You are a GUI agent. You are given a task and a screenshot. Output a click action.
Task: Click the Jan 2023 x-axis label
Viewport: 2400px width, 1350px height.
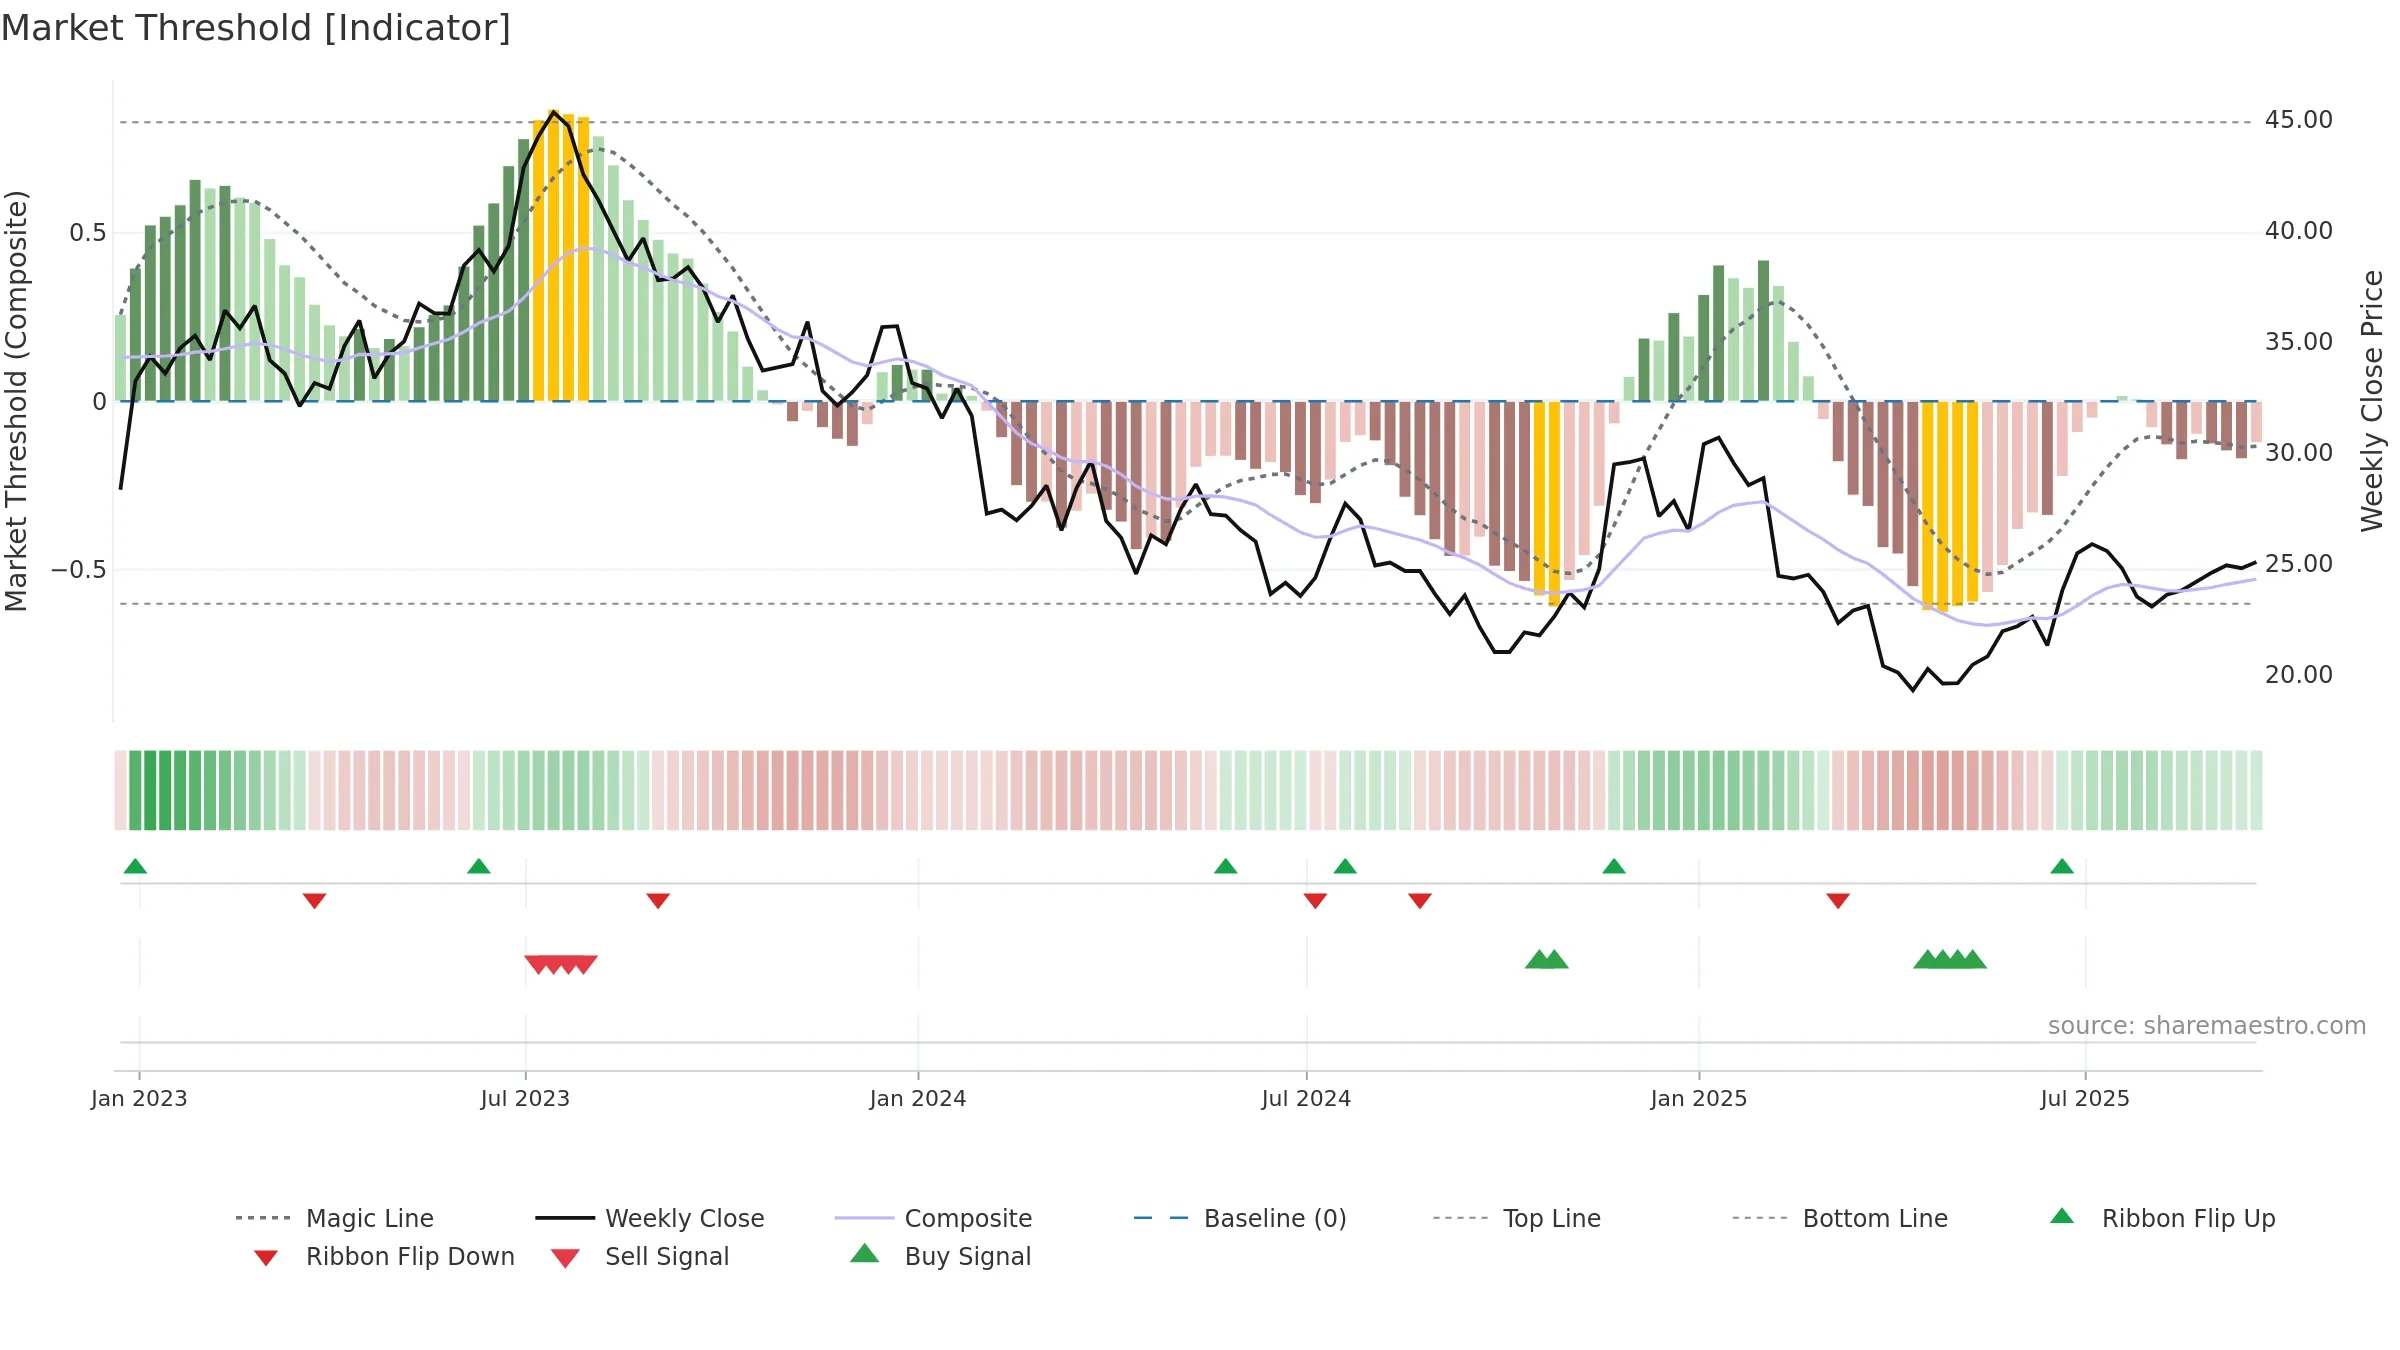[139, 1099]
